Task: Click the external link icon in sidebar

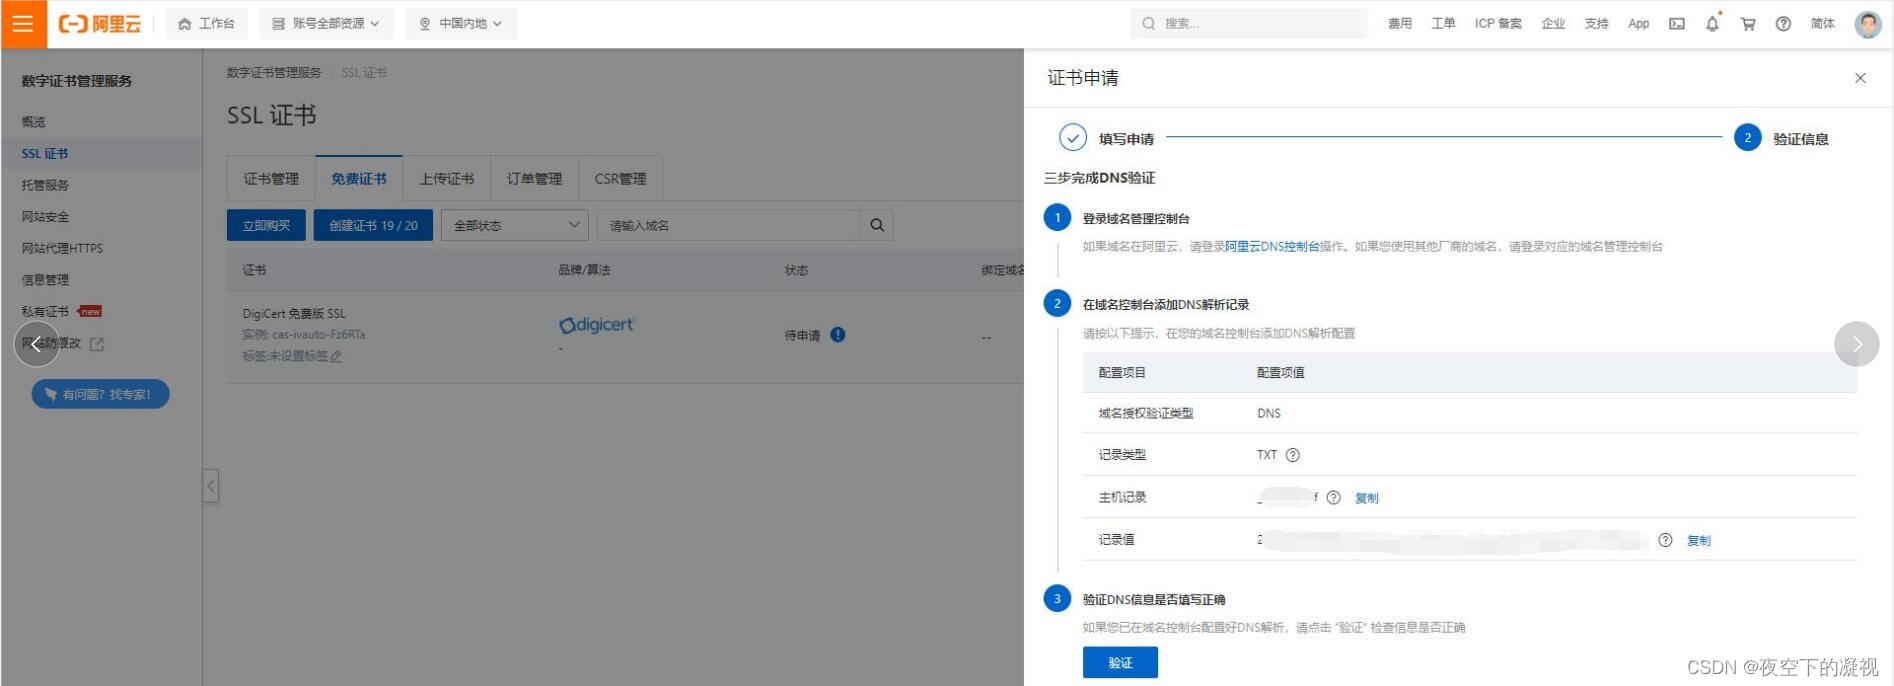Action: [97, 344]
